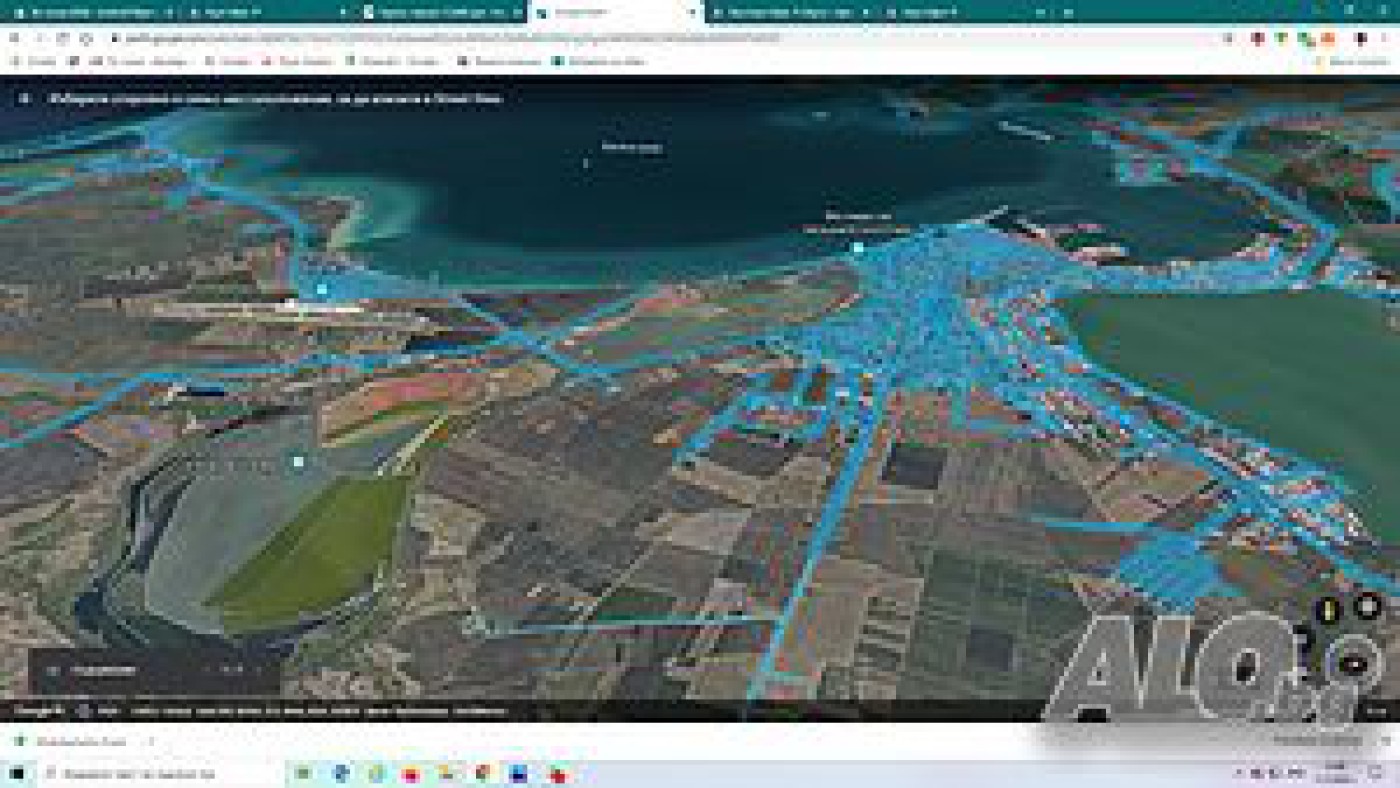Open the bookmarks folder at the bar's right end
The height and width of the screenshot is (788, 1400).
click(x=1350, y=61)
